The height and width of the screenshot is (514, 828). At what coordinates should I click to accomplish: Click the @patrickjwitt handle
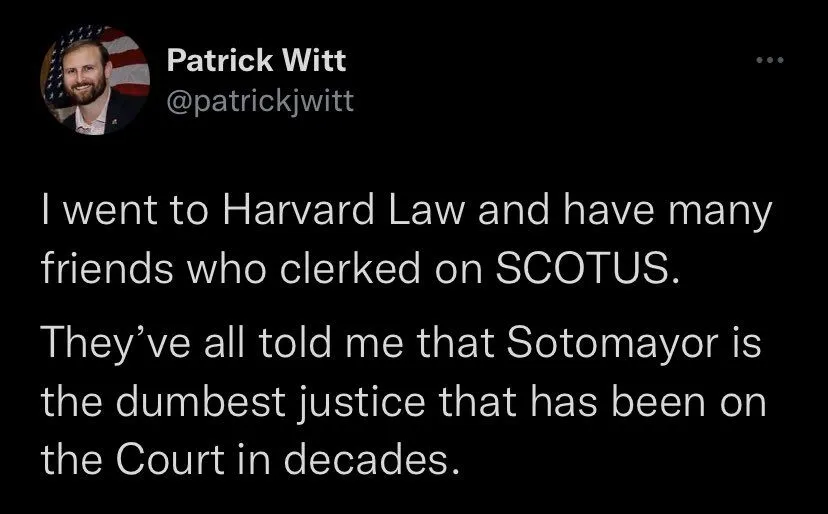click(257, 101)
